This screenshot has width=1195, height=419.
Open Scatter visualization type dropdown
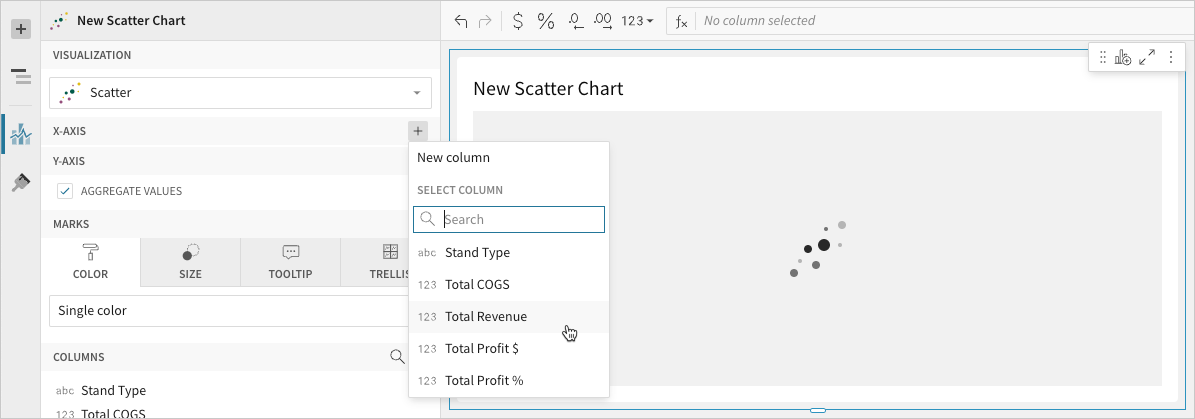(241, 93)
